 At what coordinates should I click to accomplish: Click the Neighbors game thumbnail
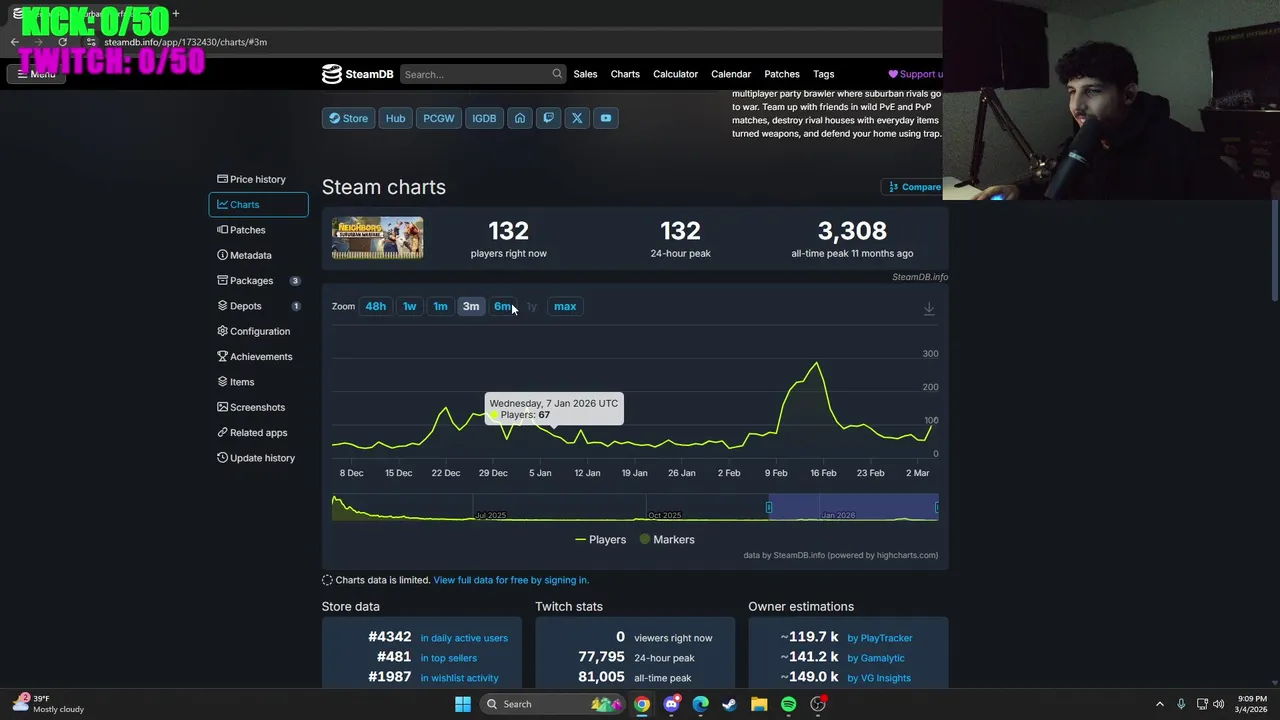(377, 238)
